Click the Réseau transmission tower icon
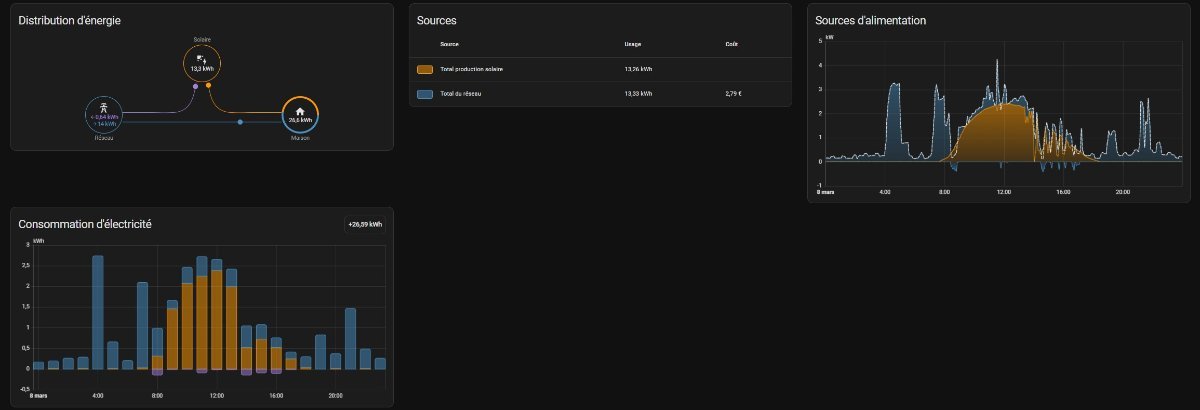Screen dimensions: 1200x410 tap(104, 106)
